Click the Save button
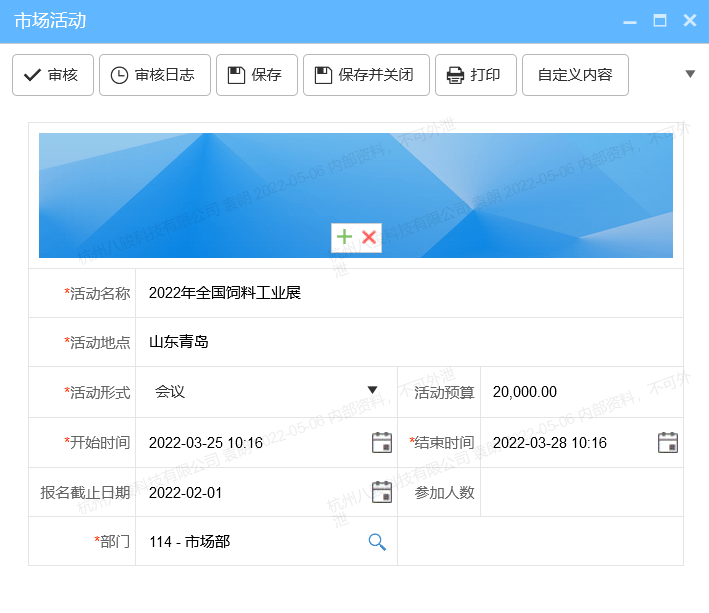The image size is (709, 613). 256,75
